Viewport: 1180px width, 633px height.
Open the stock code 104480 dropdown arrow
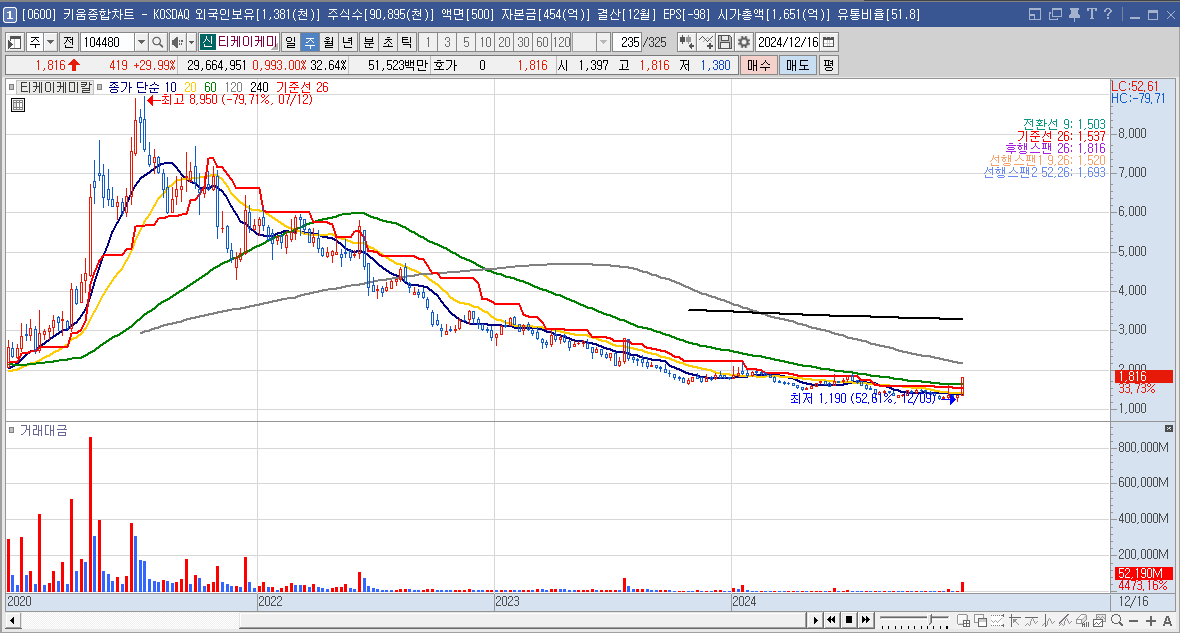141,42
